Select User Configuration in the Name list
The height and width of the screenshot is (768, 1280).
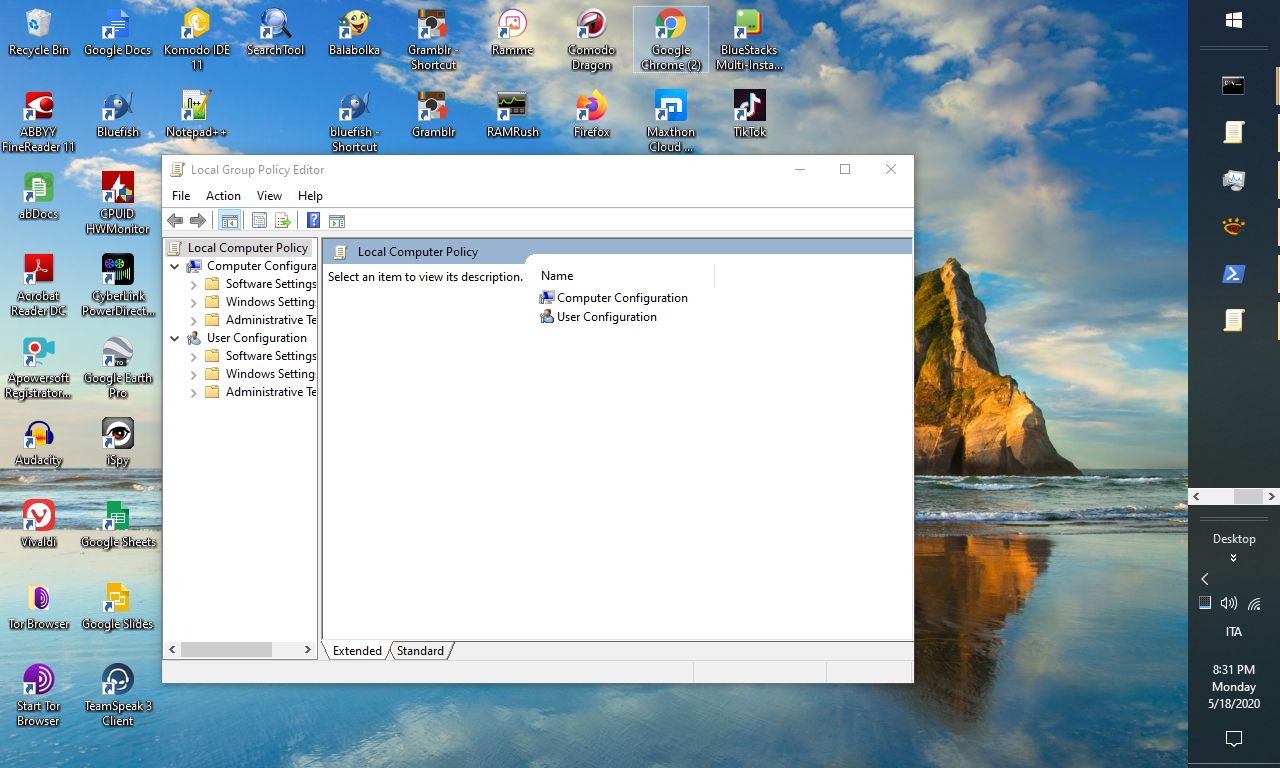pos(598,317)
